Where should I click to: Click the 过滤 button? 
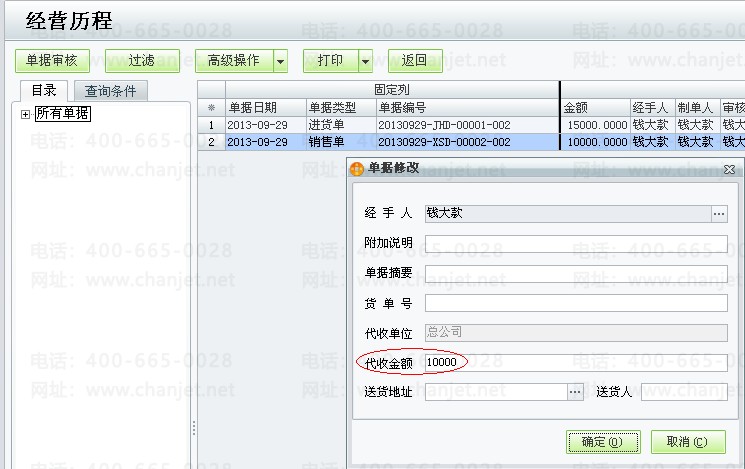[x=141, y=61]
